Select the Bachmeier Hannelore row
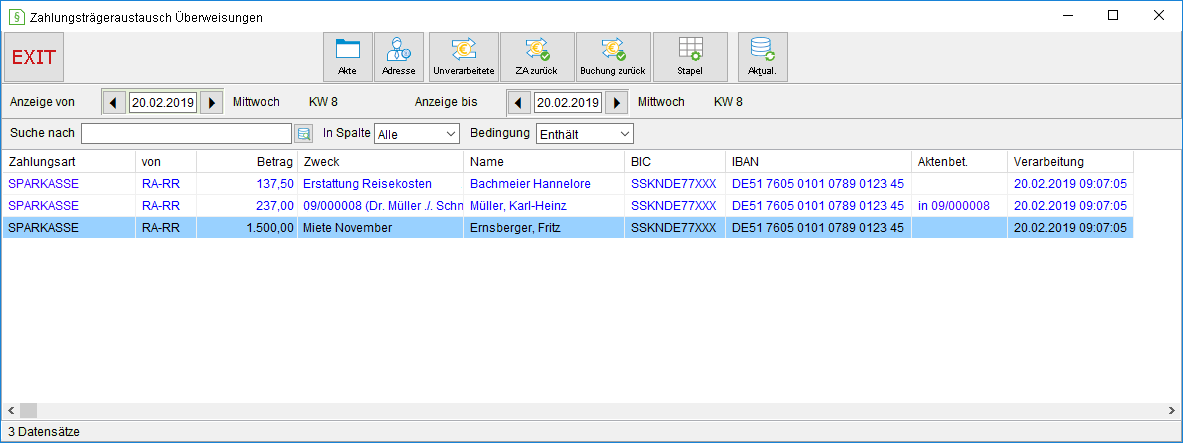1184x443 pixels. click(568, 183)
